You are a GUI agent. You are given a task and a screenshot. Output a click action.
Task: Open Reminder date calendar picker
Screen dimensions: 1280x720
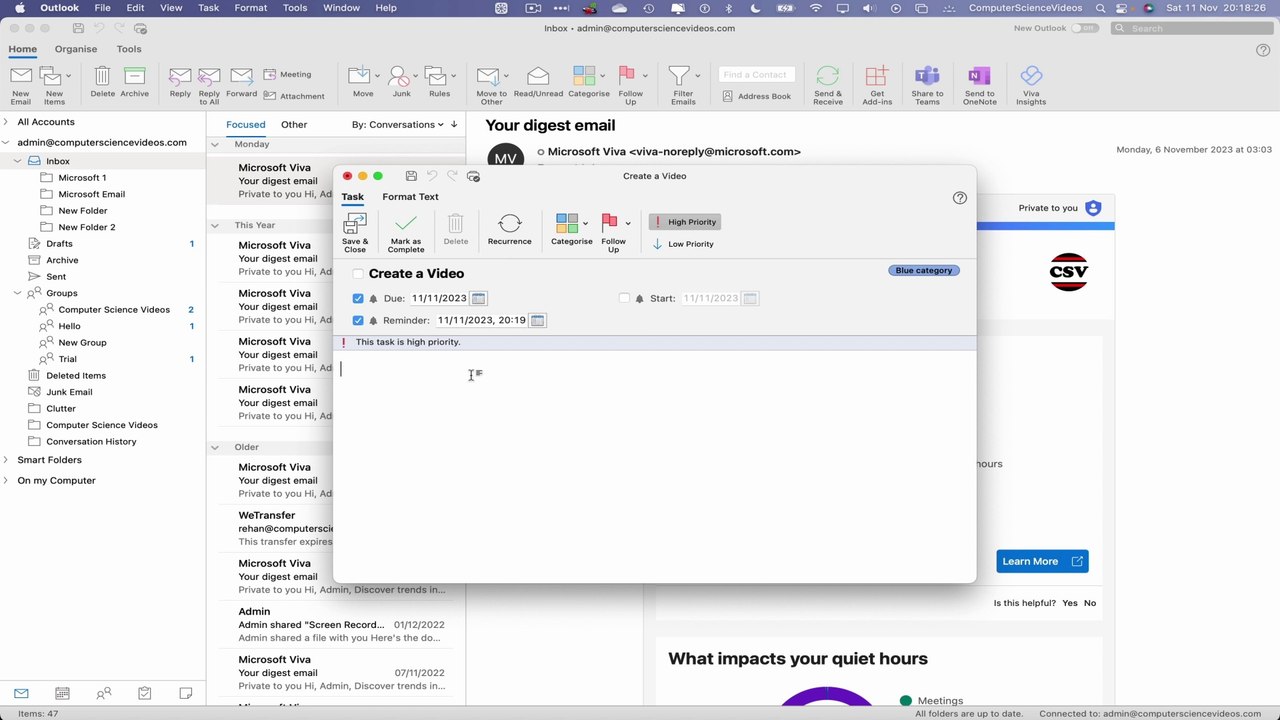[537, 320]
